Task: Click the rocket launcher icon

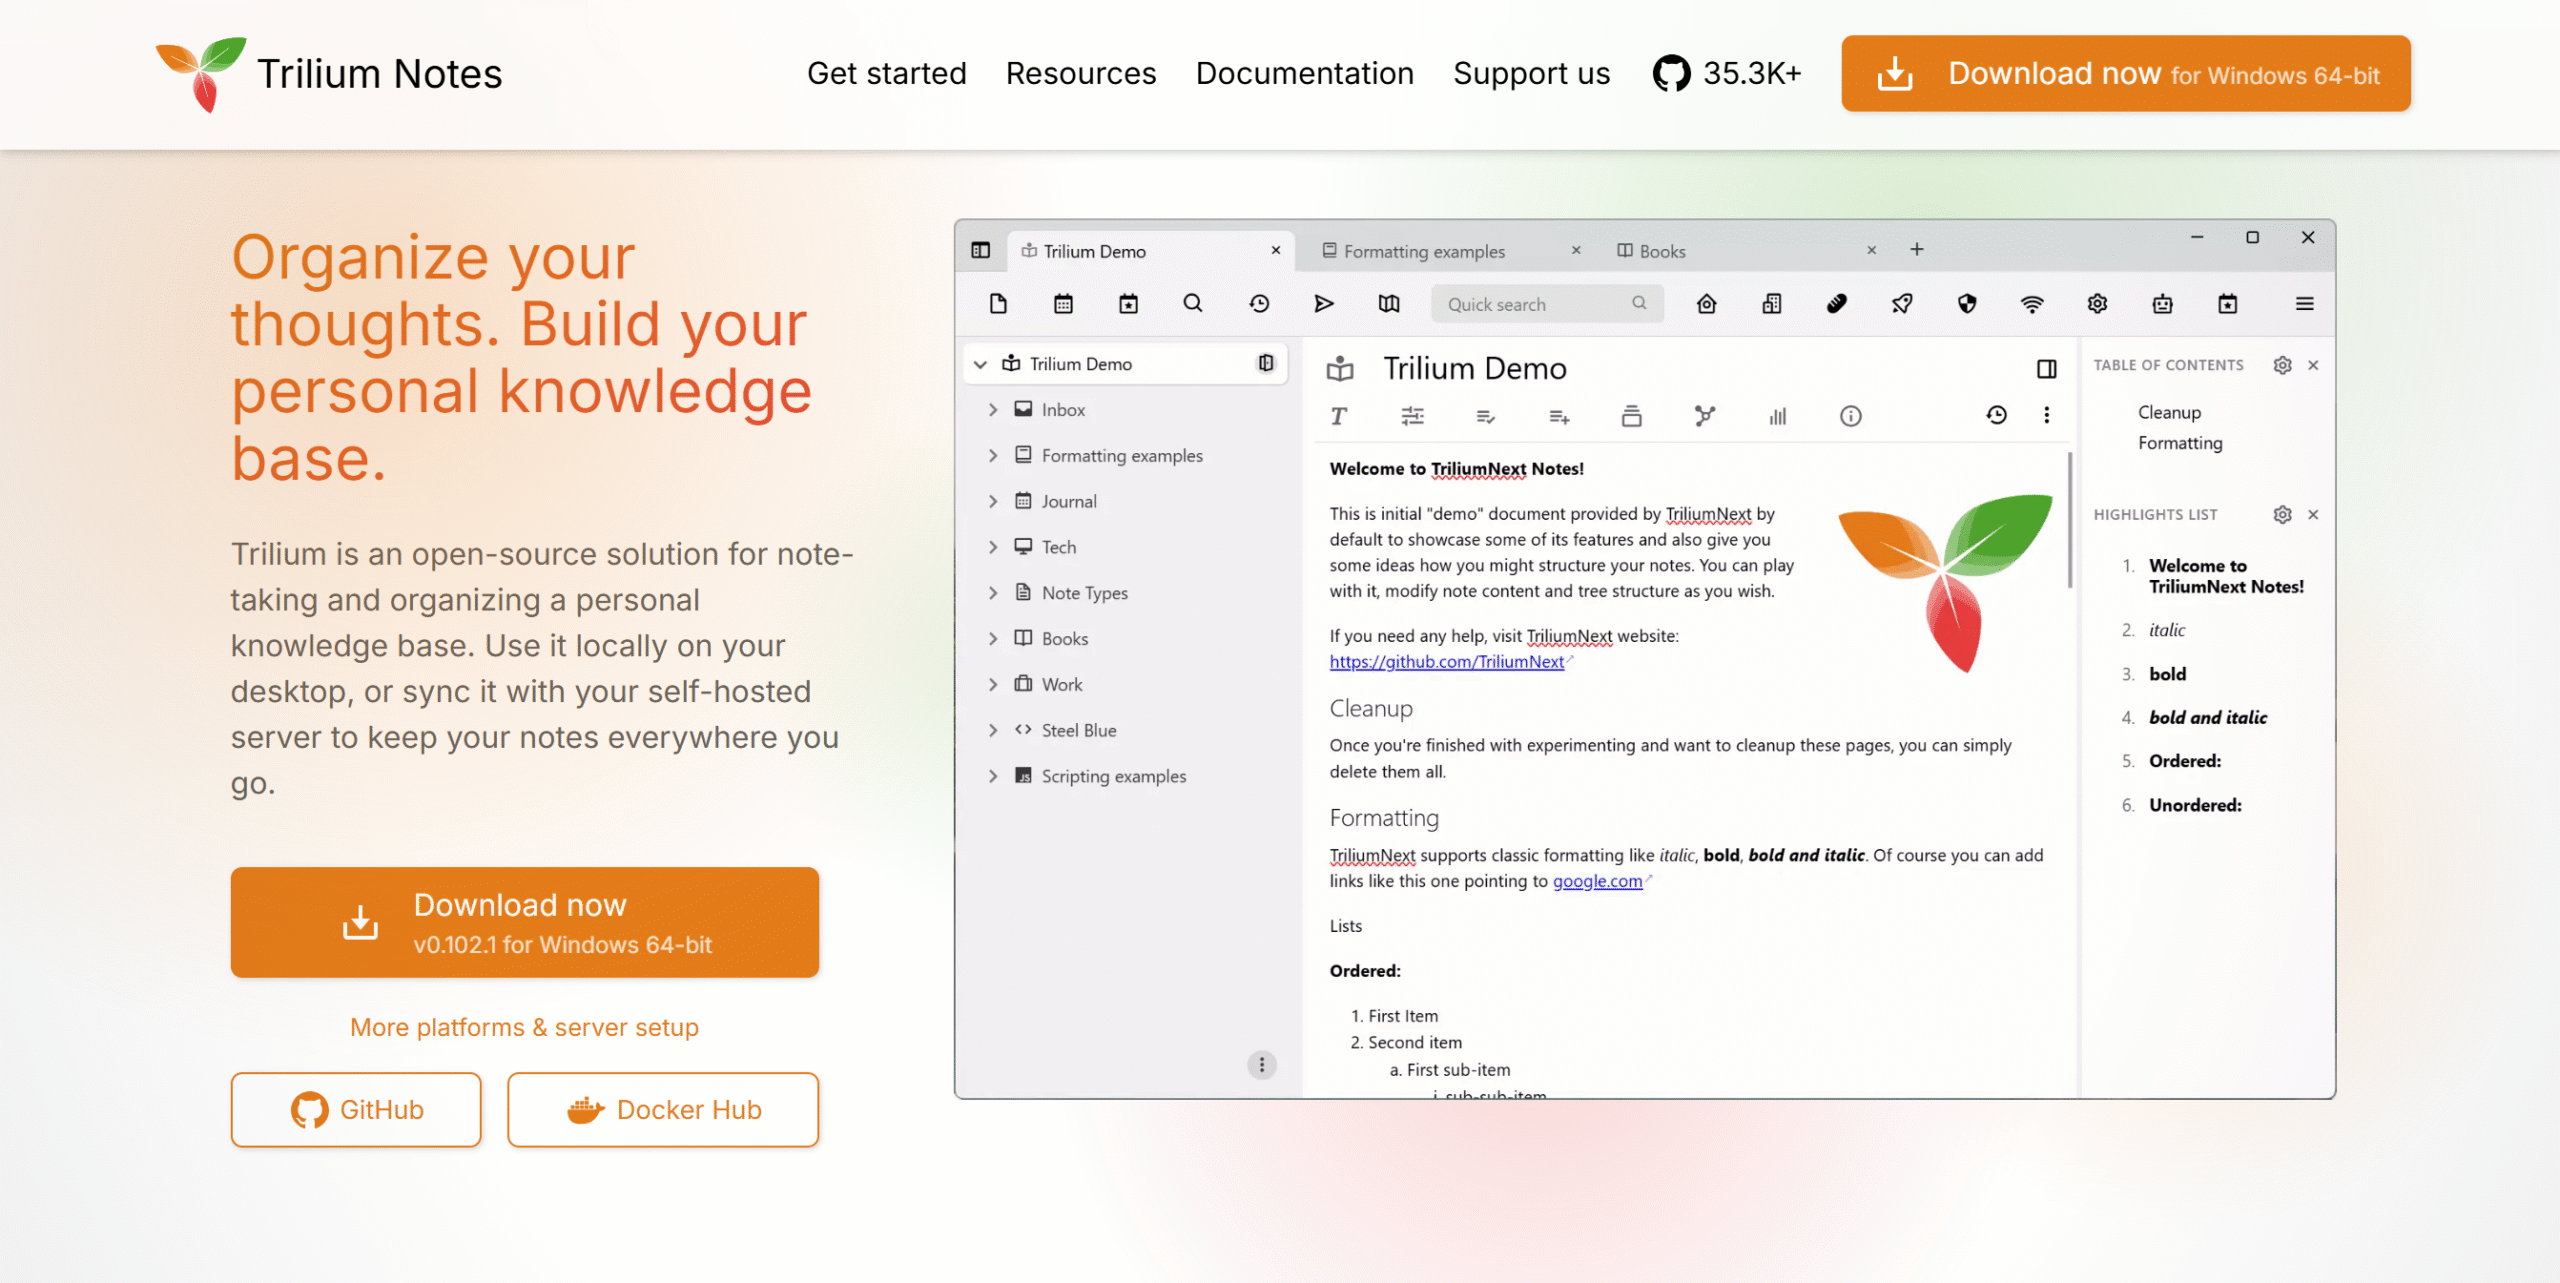Action: point(1902,304)
